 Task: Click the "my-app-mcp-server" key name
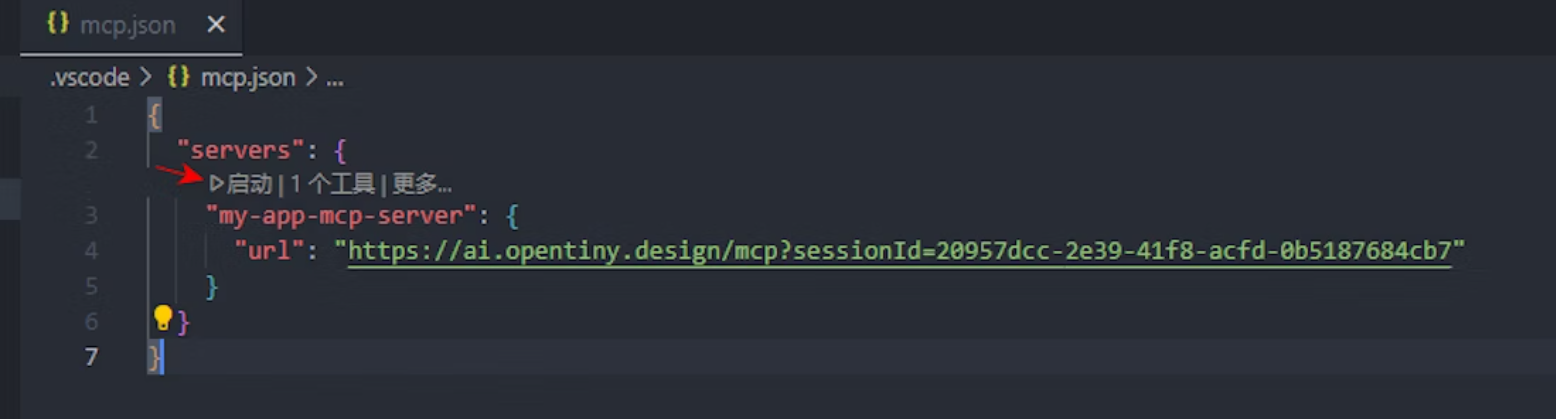click(339, 215)
